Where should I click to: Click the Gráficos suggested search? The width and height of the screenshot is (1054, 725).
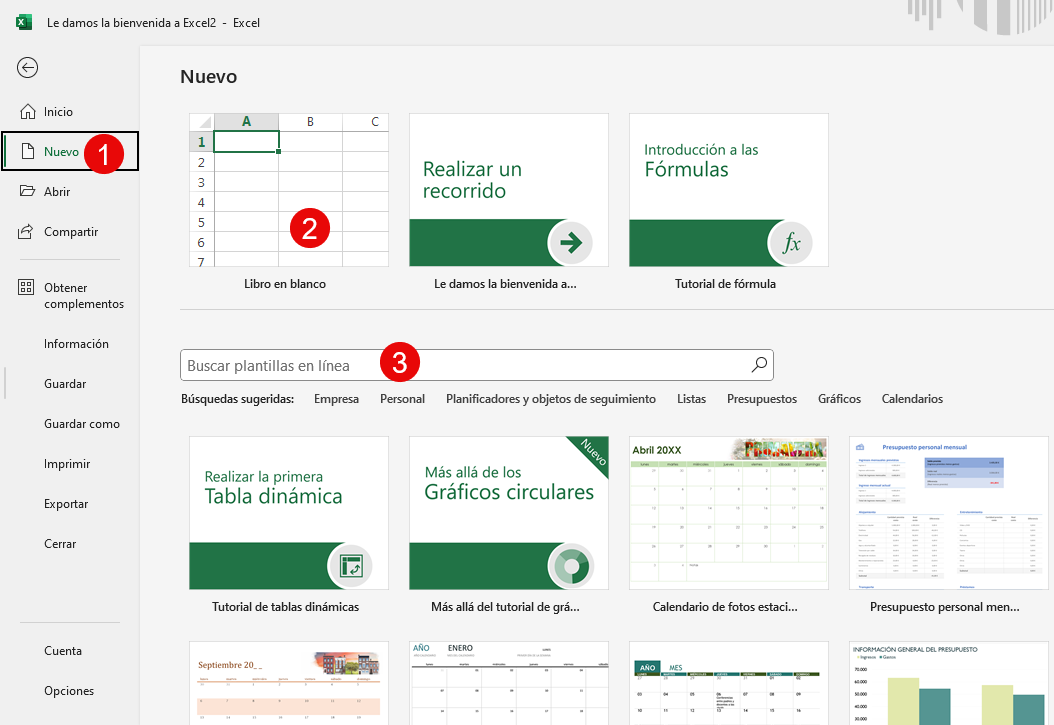tap(839, 398)
